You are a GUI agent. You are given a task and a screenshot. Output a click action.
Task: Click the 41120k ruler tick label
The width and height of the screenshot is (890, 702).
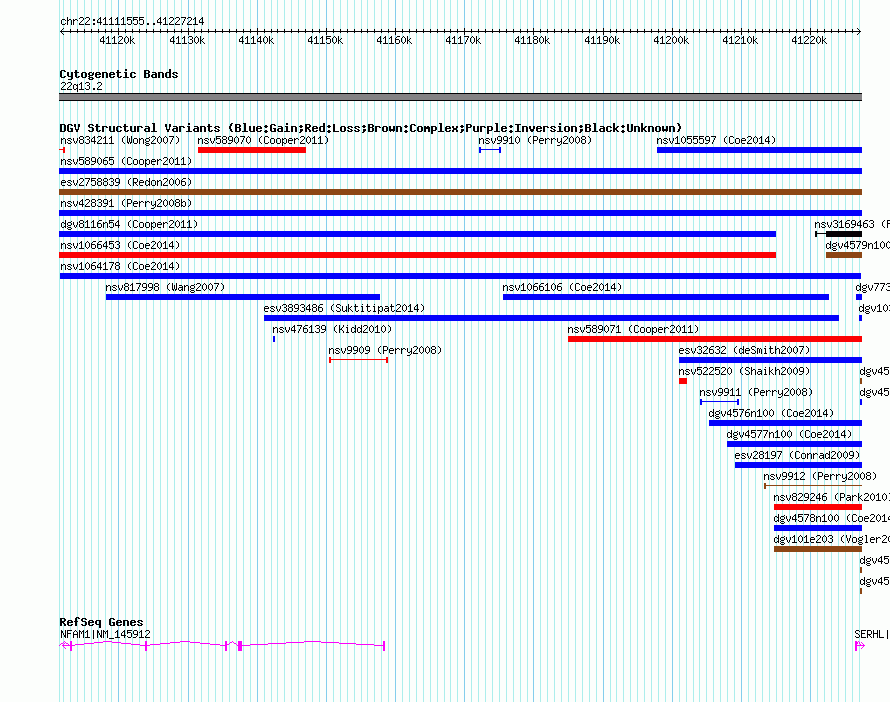click(117, 40)
